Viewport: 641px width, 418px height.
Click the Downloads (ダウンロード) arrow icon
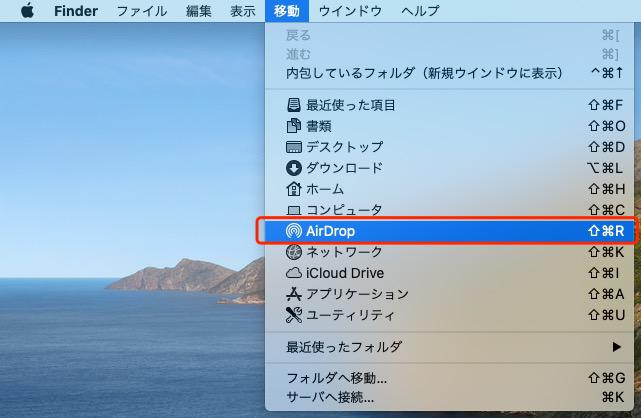pos(293,168)
